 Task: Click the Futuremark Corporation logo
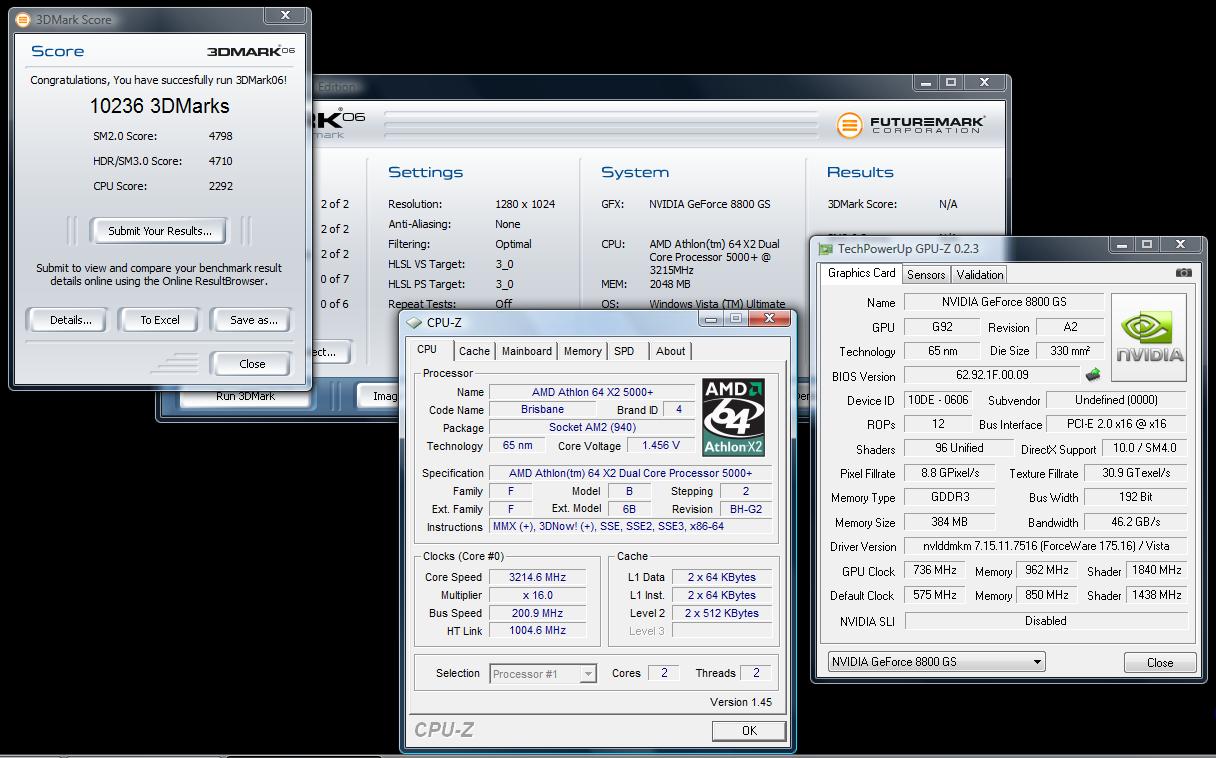[x=911, y=125]
